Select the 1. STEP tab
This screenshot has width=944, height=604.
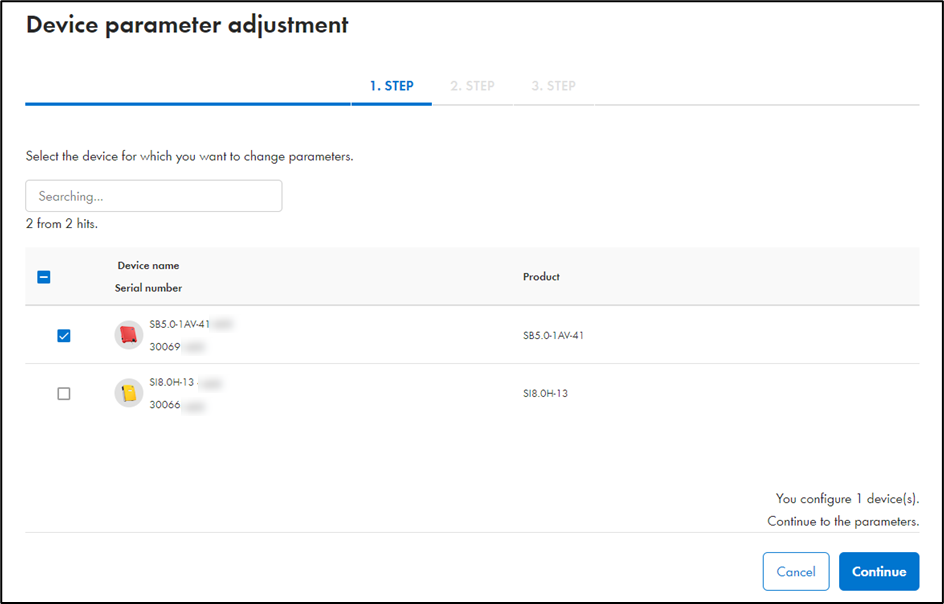[x=391, y=86]
